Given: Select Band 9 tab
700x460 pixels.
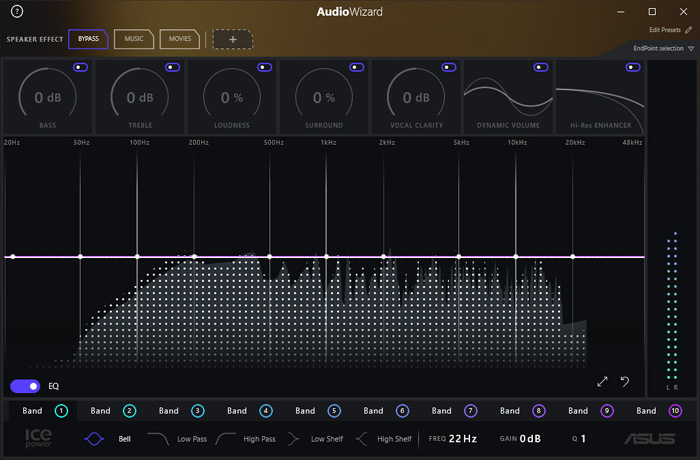Looking at the screenshot, I should [591, 411].
